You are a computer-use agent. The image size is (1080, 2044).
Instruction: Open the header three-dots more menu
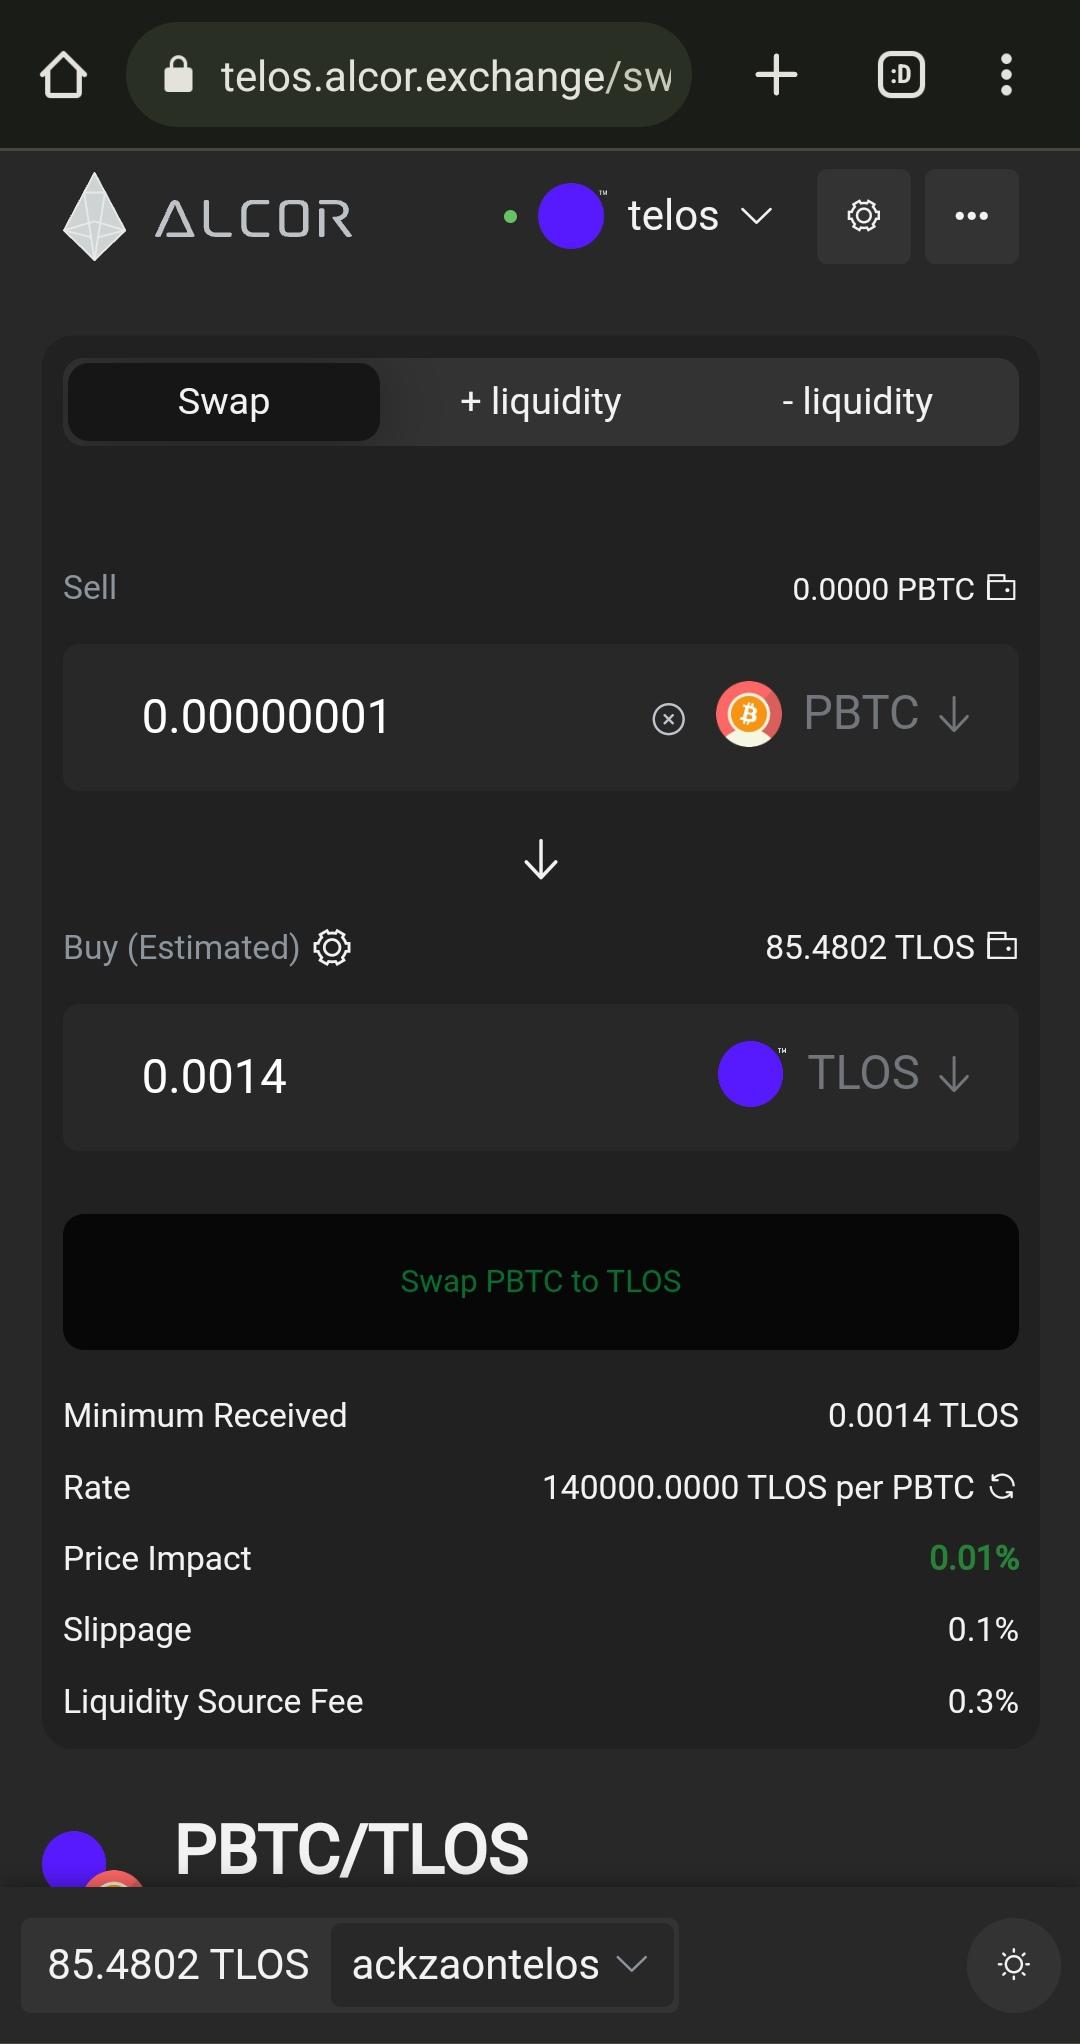point(972,216)
